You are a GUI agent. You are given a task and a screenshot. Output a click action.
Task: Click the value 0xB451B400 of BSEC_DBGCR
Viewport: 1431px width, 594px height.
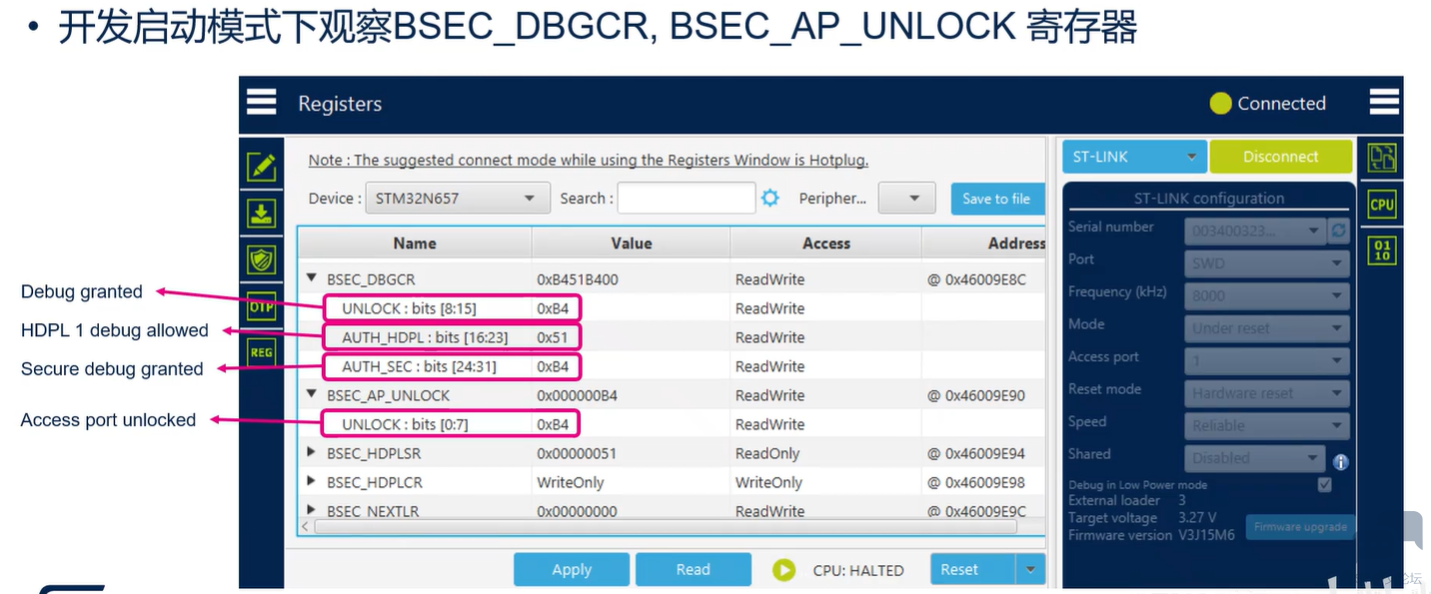pos(577,279)
